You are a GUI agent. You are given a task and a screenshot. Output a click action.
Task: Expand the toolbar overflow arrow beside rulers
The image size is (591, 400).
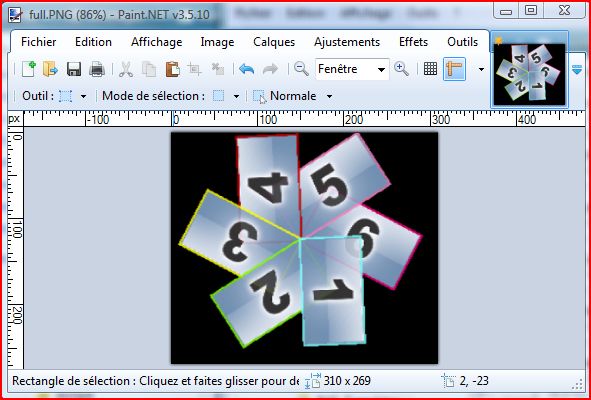tap(481, 69)
